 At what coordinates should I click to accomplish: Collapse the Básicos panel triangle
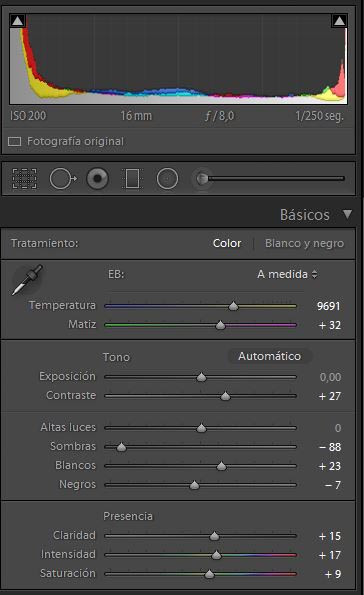[x=347, y=214]
